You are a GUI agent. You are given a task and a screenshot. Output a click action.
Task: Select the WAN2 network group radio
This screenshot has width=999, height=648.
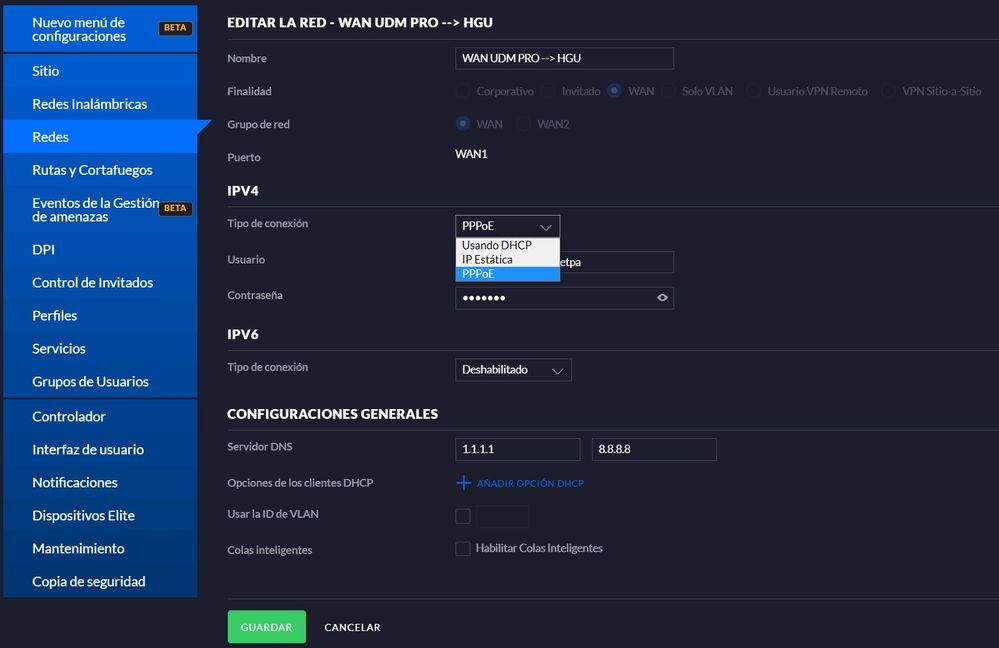click(524, 124)
